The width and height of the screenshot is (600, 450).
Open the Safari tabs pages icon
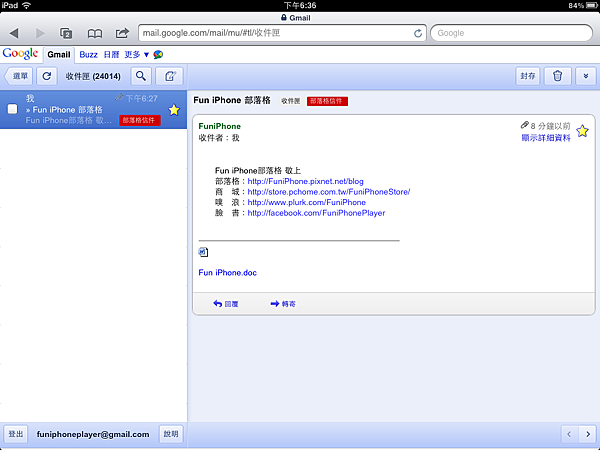[x=66, y=33]
